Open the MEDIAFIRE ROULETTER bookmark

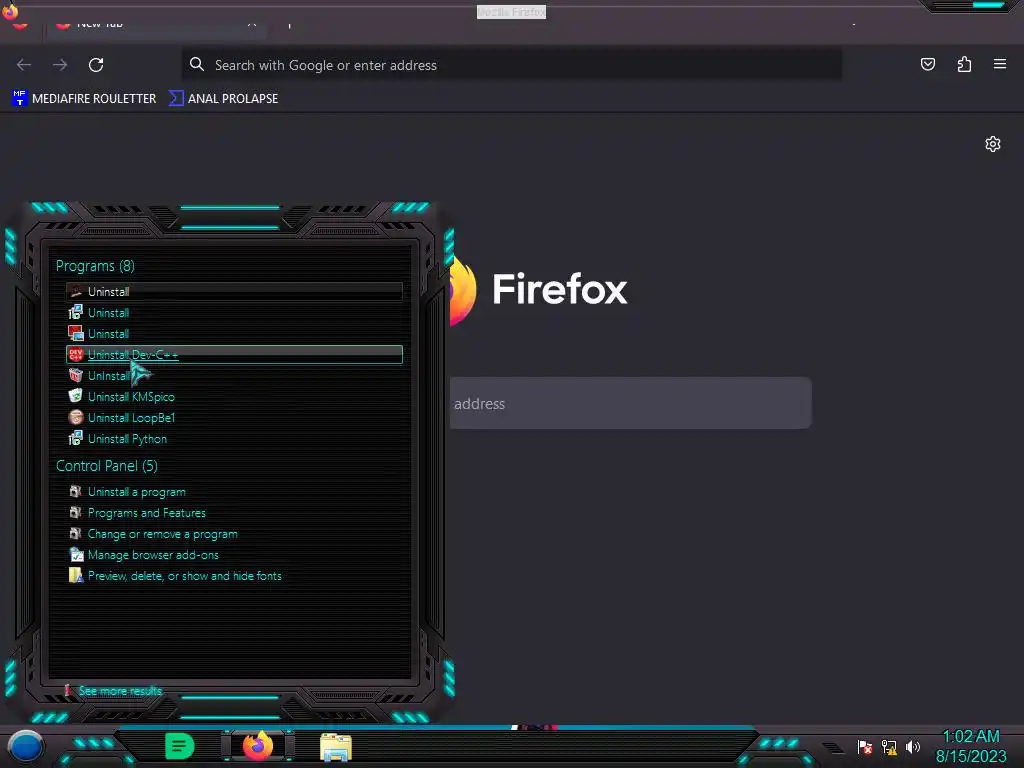pos(84,99)
